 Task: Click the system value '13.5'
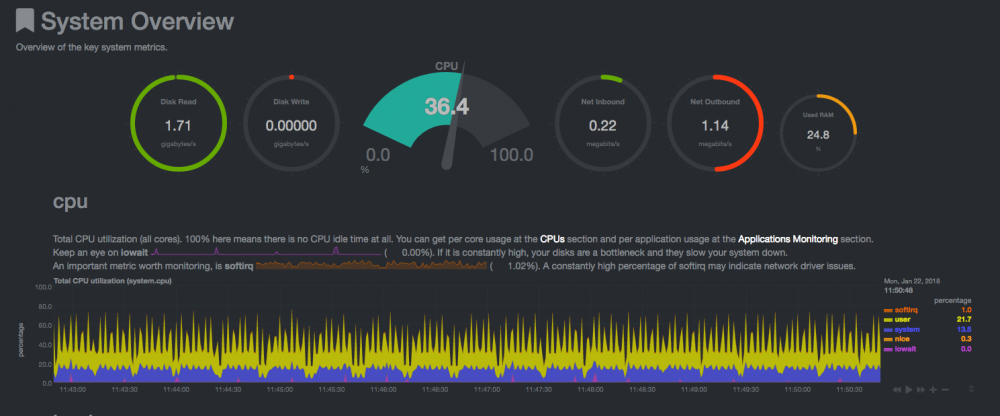pos(964,330)
